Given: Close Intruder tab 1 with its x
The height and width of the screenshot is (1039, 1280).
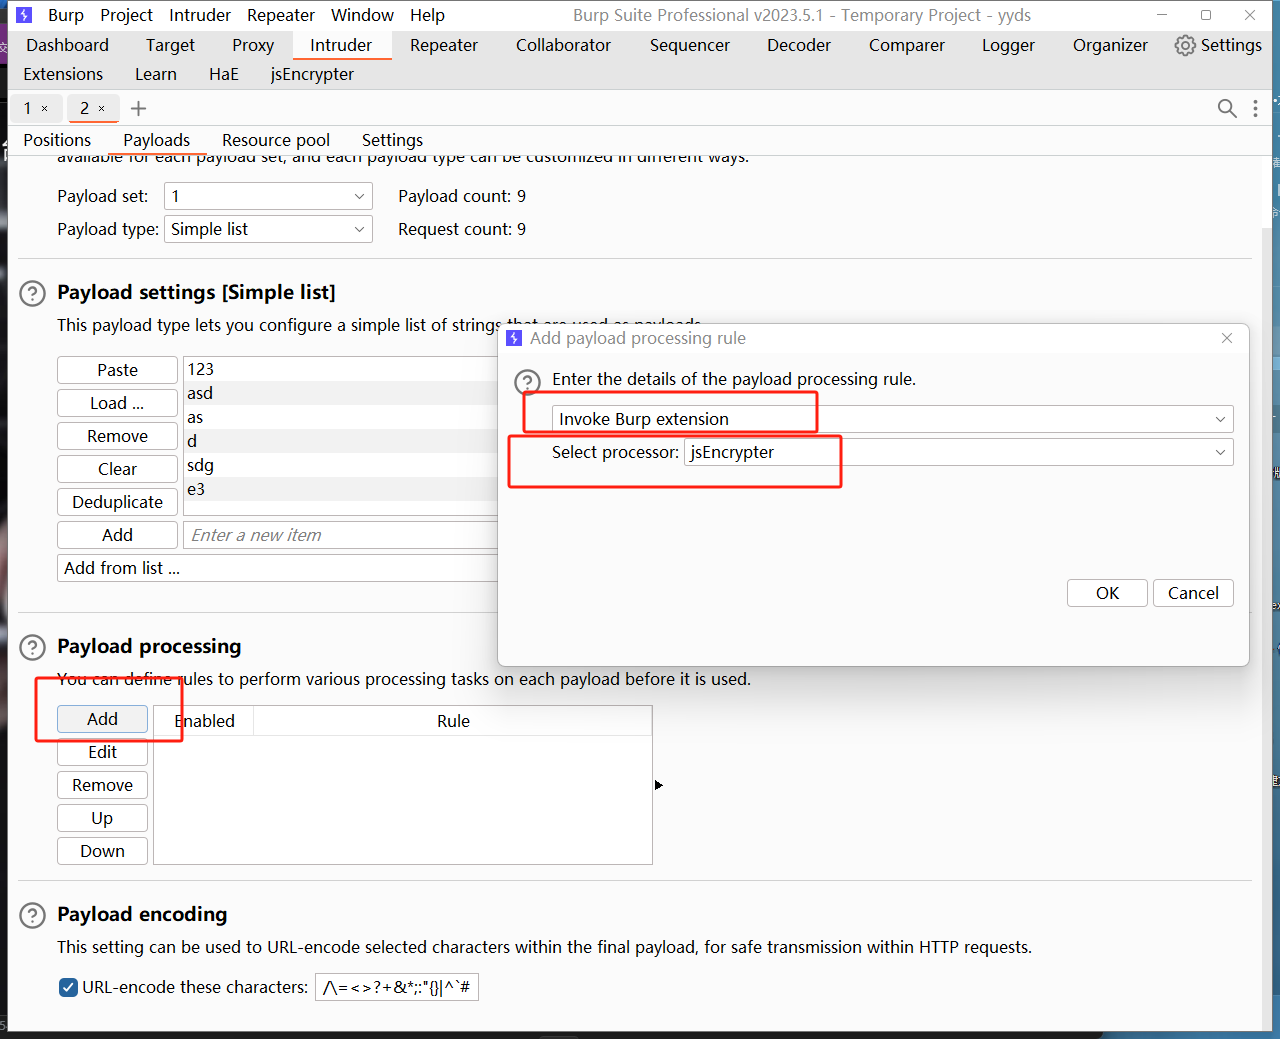Looking at the screenshot, I should (x=44, y=108).
